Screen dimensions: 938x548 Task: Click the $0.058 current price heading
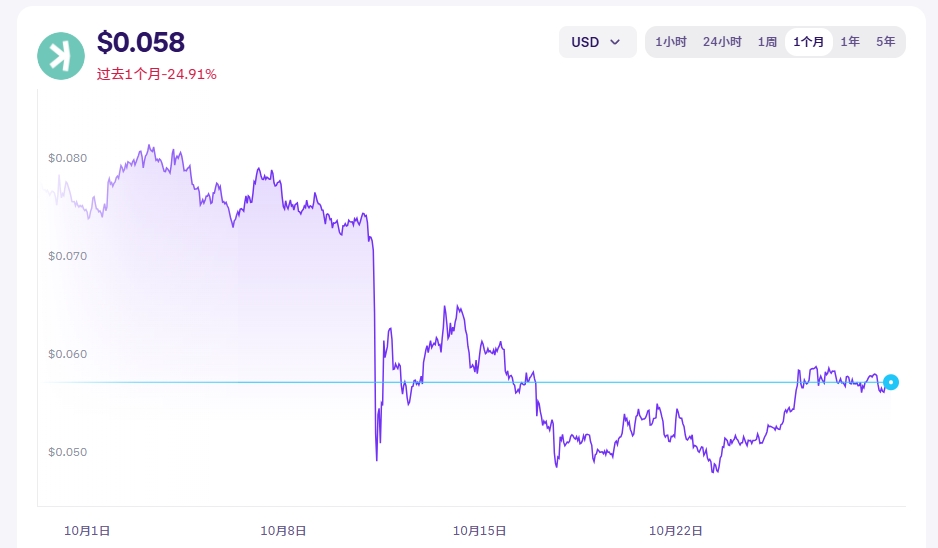point(141,43)
